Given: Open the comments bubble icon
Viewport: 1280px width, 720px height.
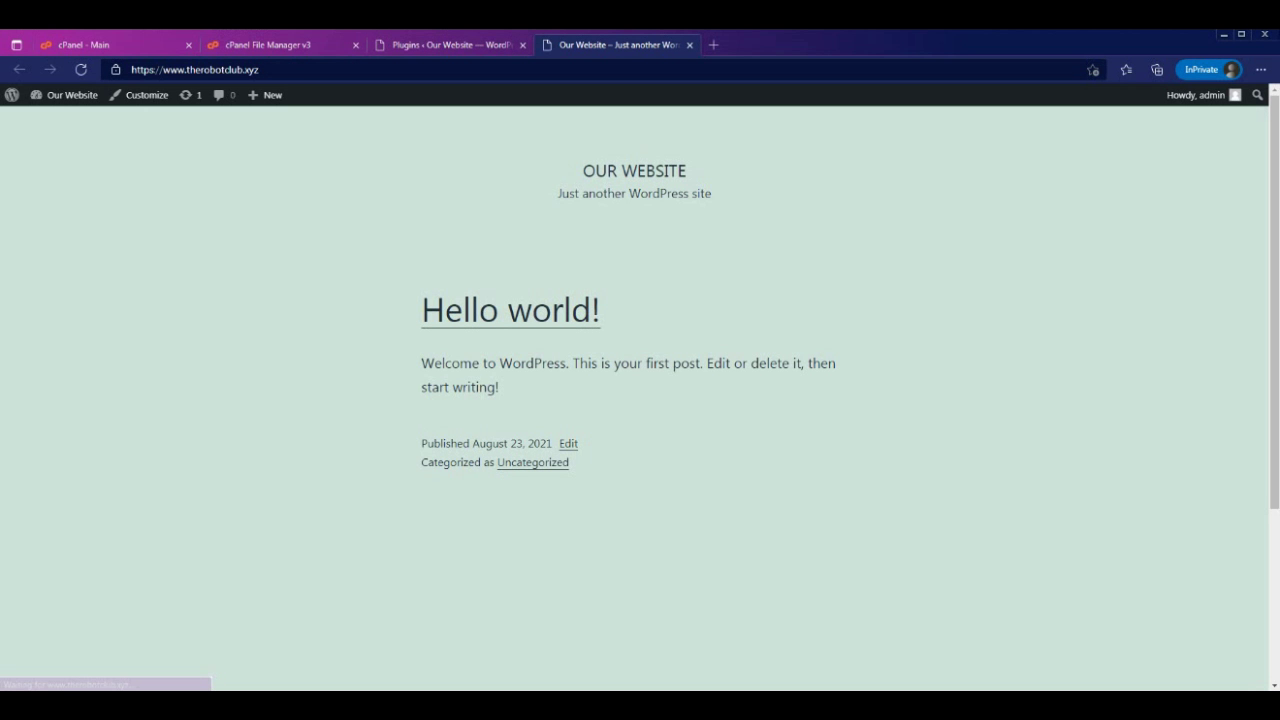Looking at the screenshot, I should pos(224,95).
